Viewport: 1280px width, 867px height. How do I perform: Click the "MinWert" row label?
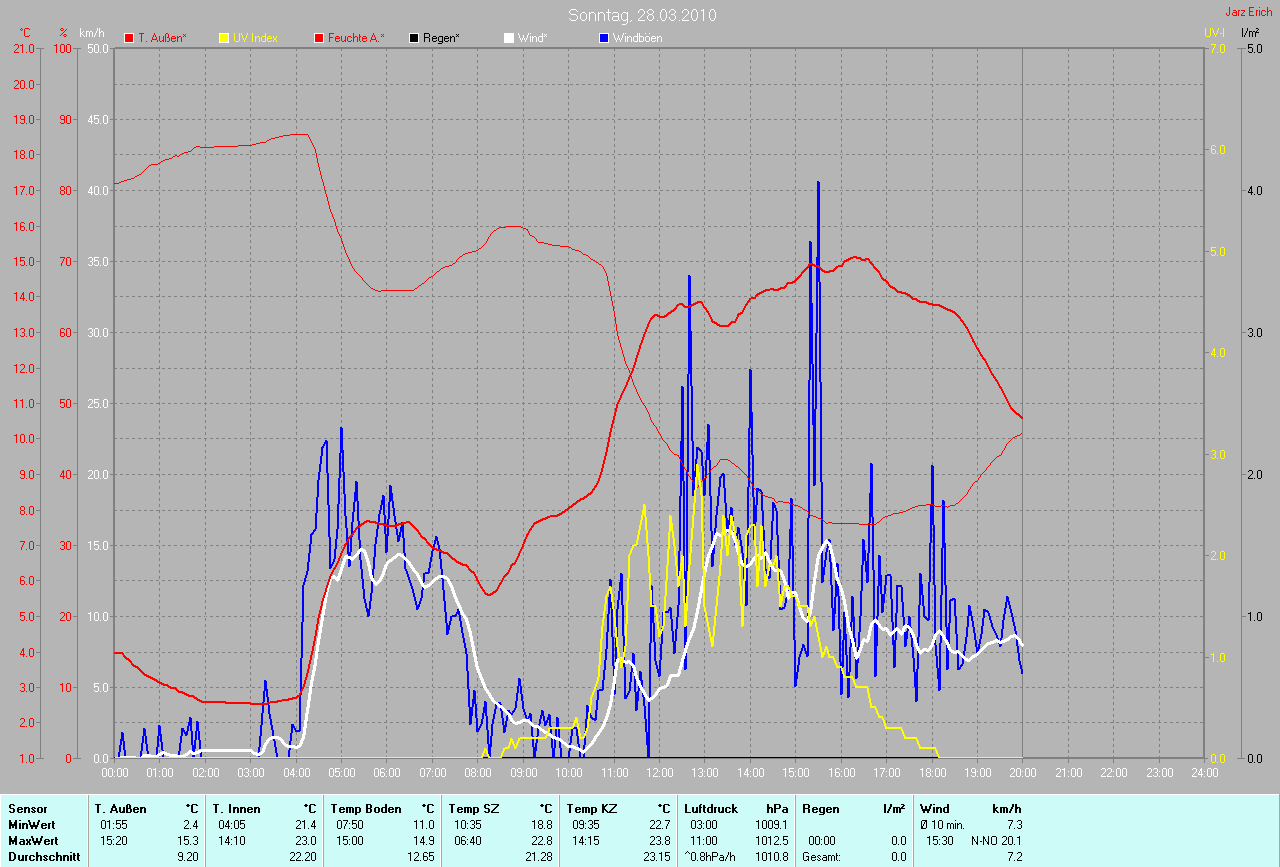(31, 824)
